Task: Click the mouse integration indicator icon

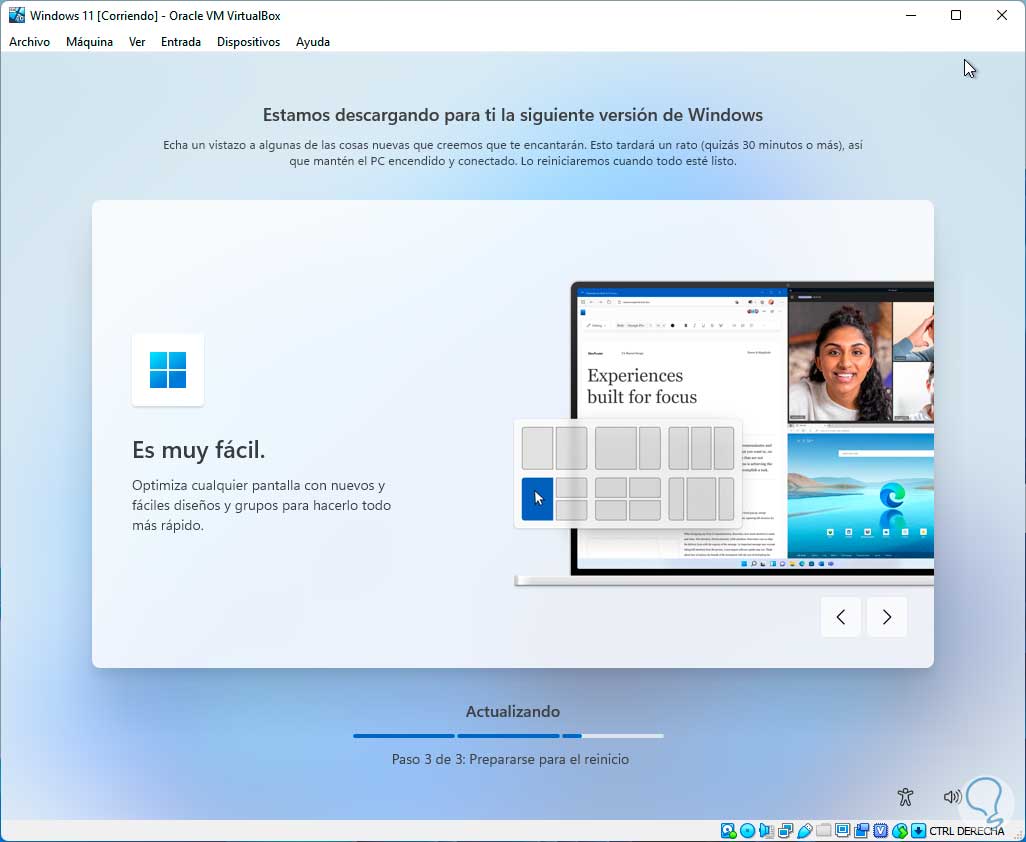Action: 900,831
